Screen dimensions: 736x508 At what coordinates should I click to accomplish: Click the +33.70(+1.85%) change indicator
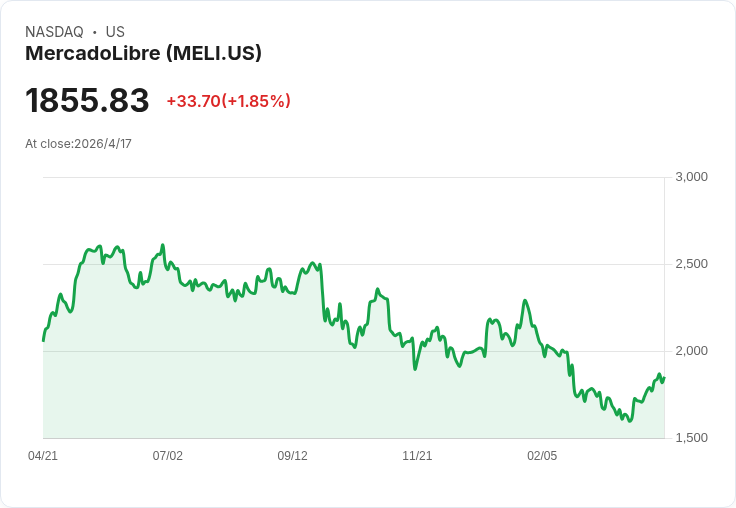click(x=229, y=101)
